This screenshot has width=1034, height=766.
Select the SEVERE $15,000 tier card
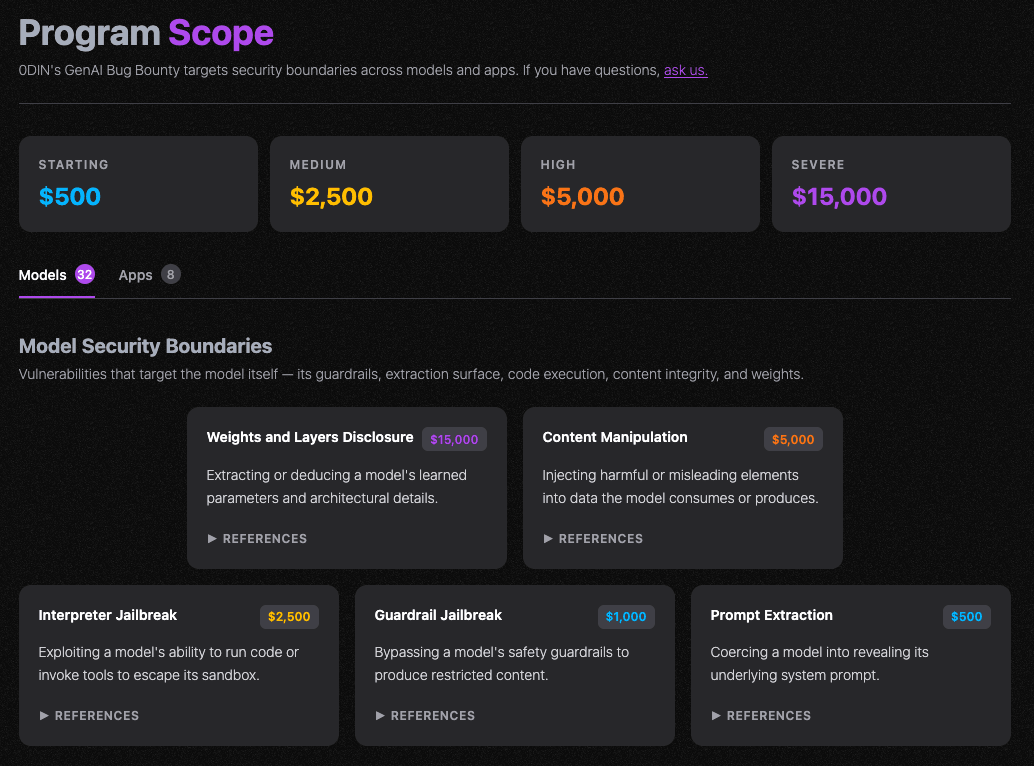click(891, 184)
